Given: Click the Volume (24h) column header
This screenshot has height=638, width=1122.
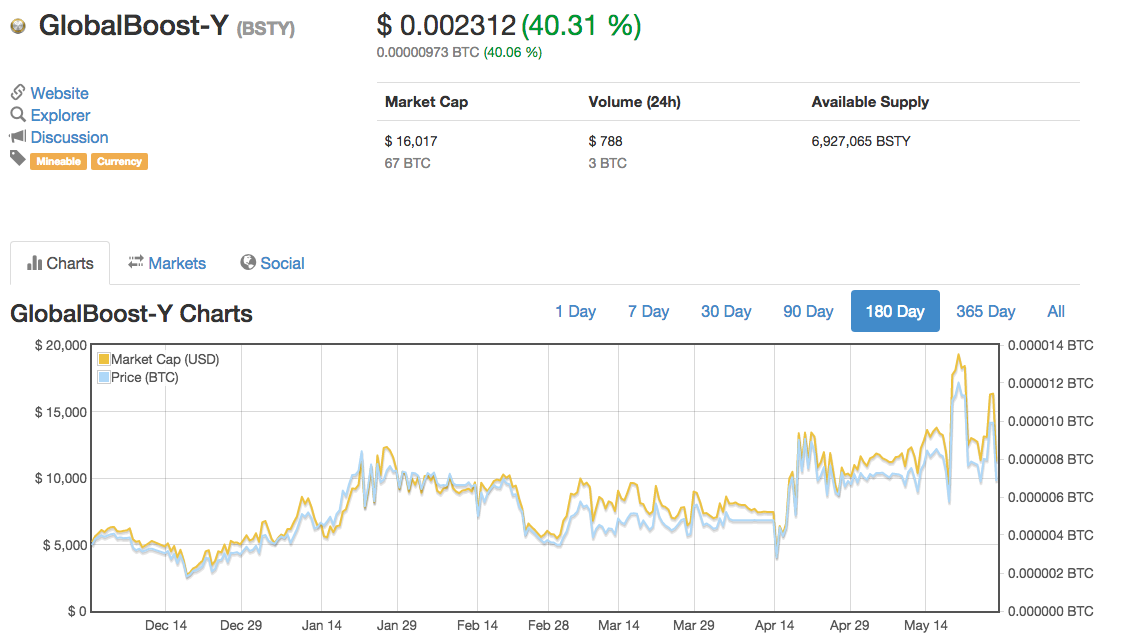Looking at the screenshot, I should 635,102.
